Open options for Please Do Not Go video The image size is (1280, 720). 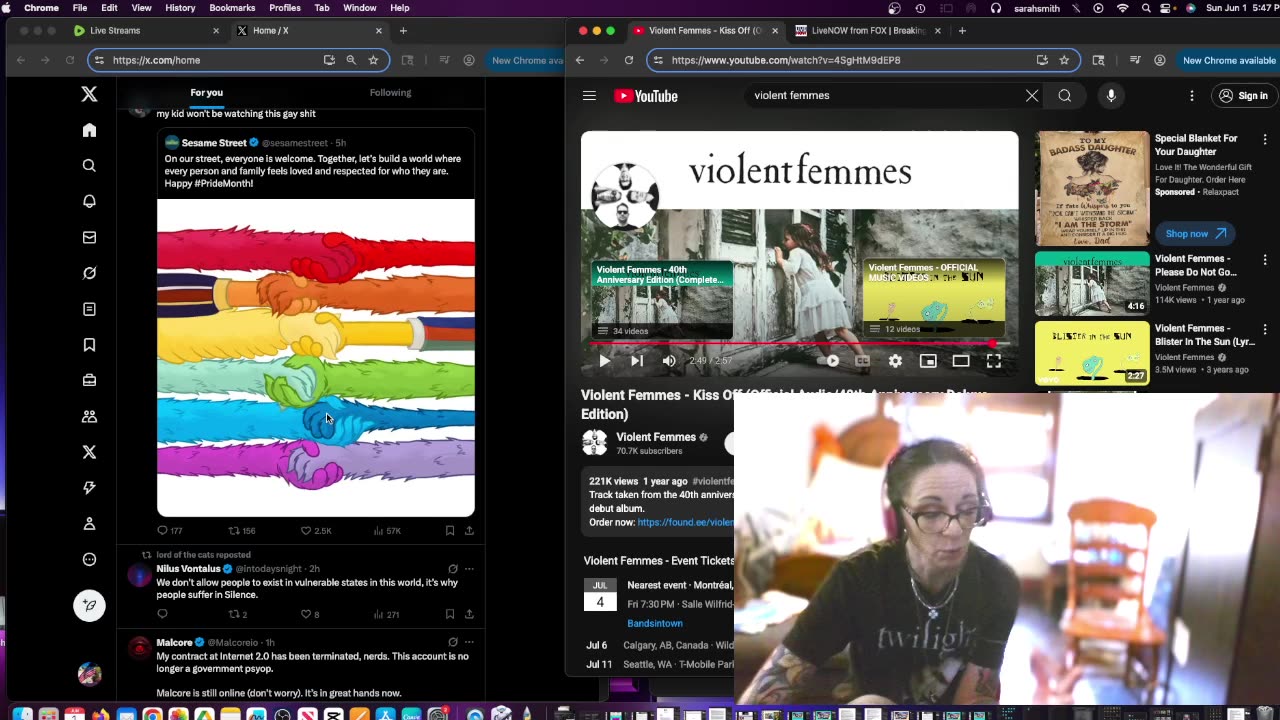coord(1265,260)
